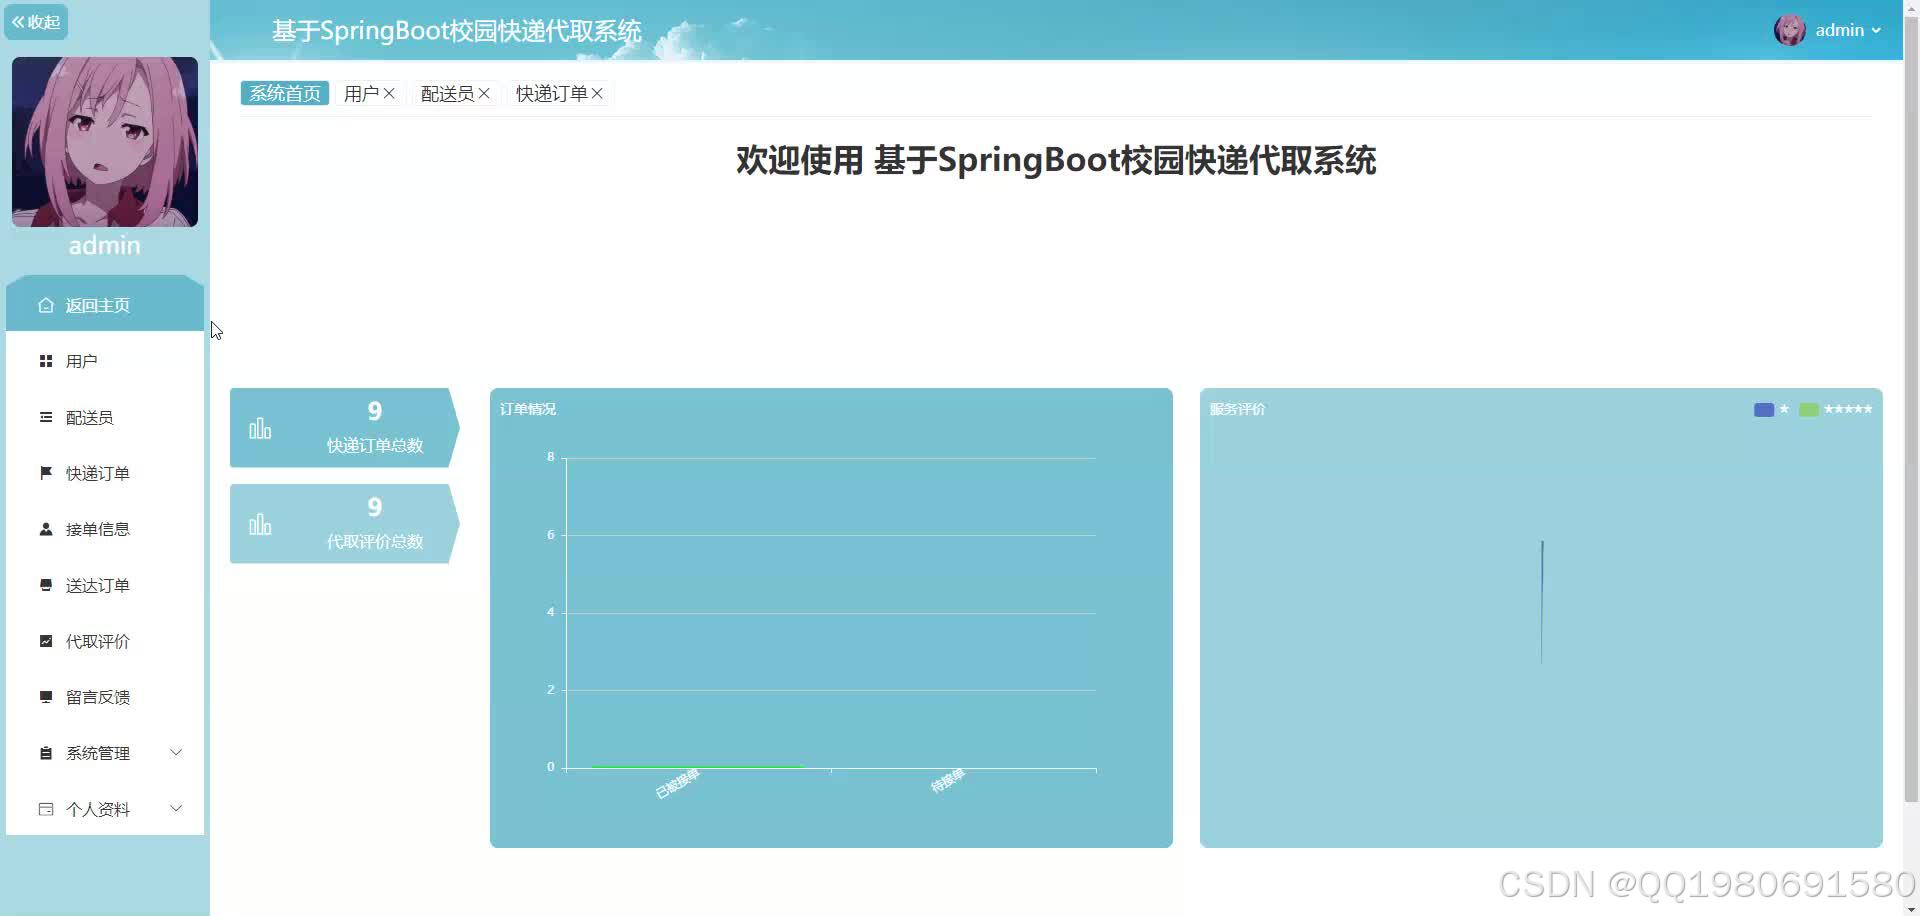Click the icon beside 送达订单
Image resolution: width=1920 pixels, height=916 pixels.
tap(46, 585)
